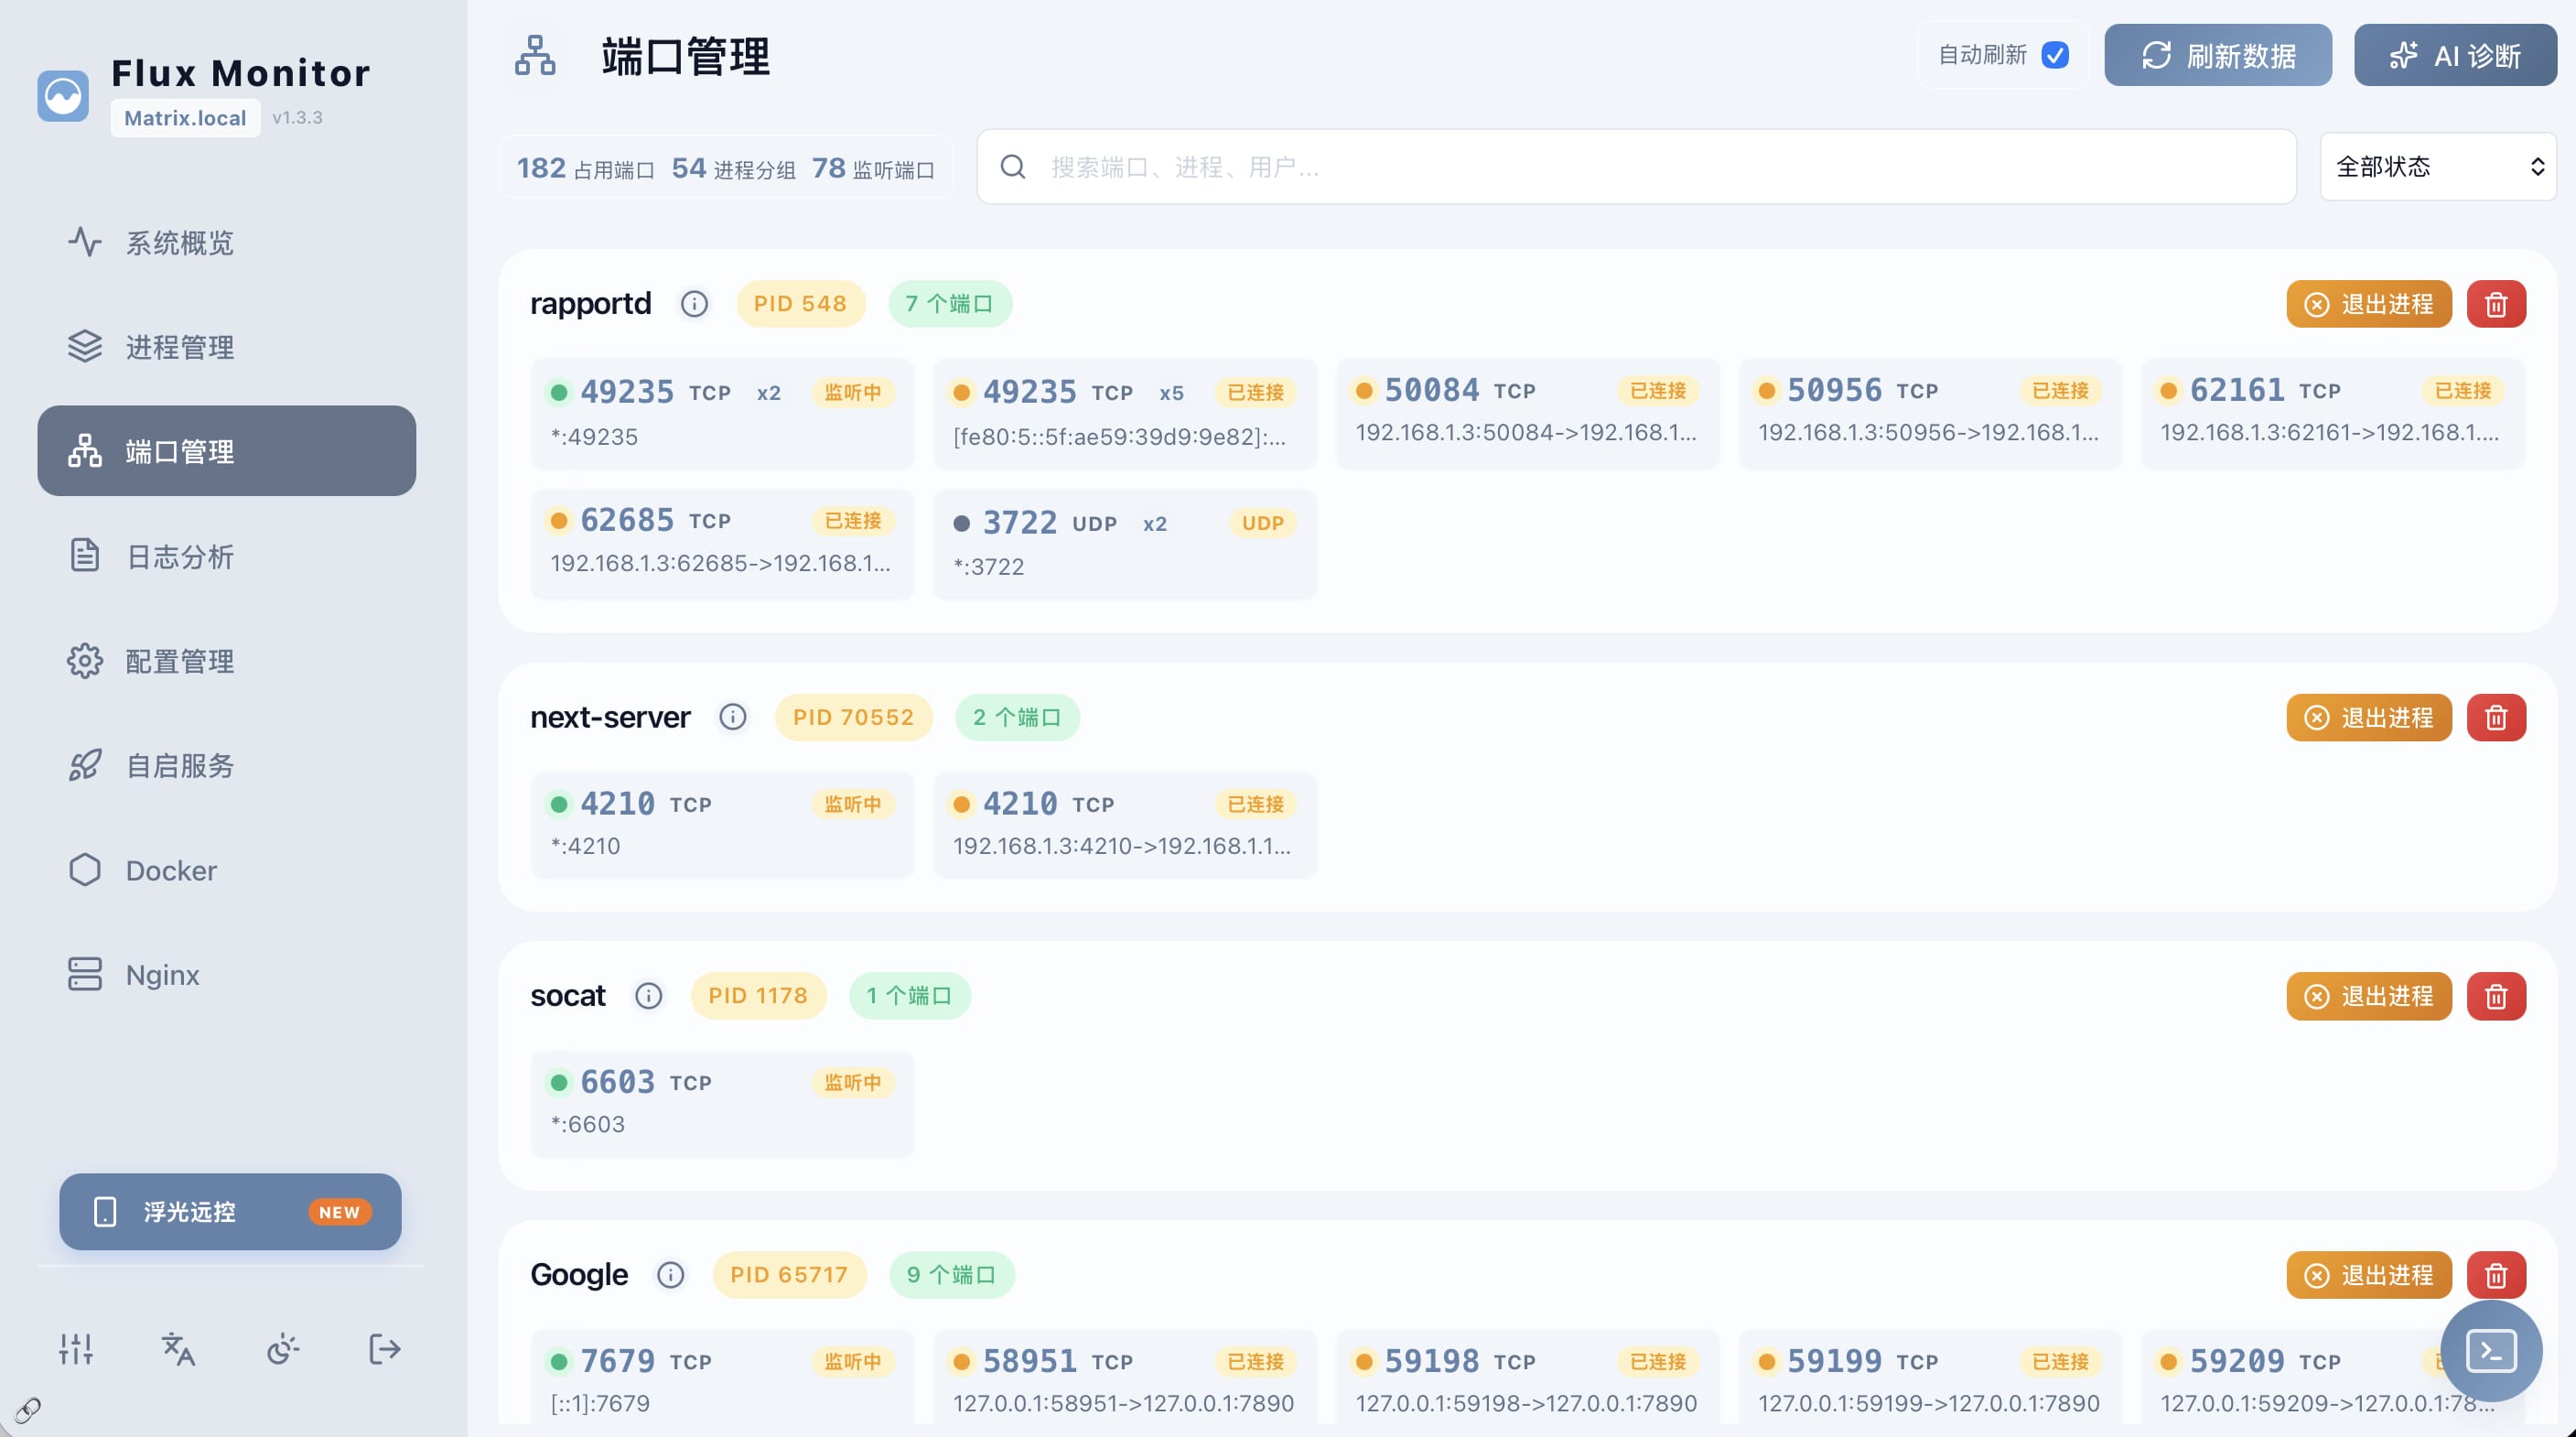Screen dimensions: 2576x1437
Task: Click the red trash button for socat
Action: (x=2496, y=997)
